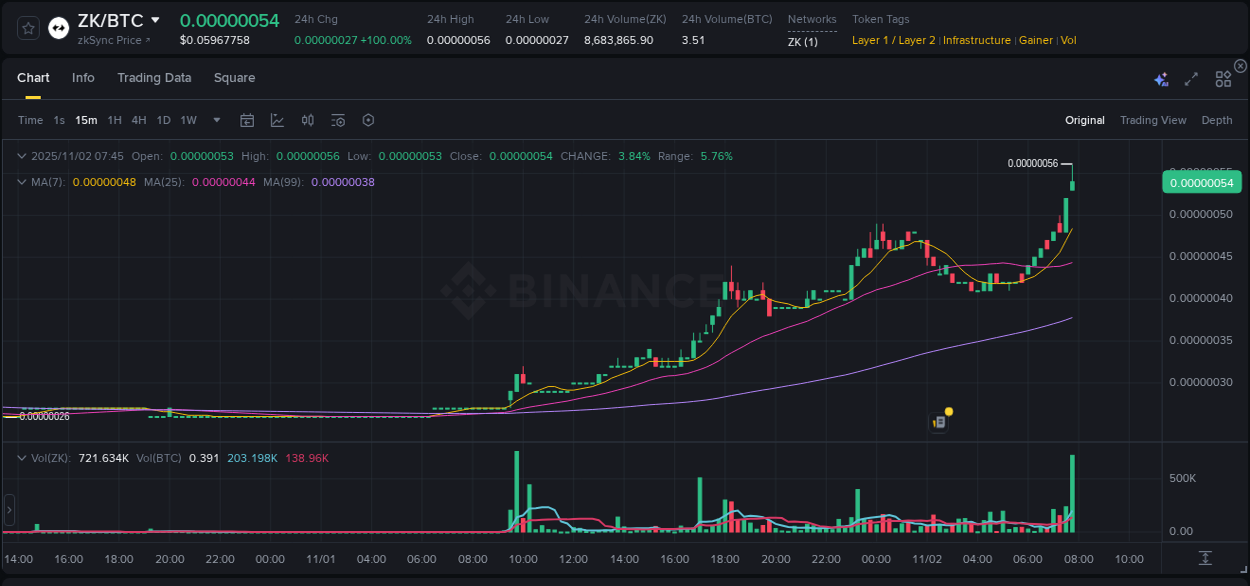Collapse the MA indicator row
This screenshot has width=1250, height=586.
[x=21, y=182]
